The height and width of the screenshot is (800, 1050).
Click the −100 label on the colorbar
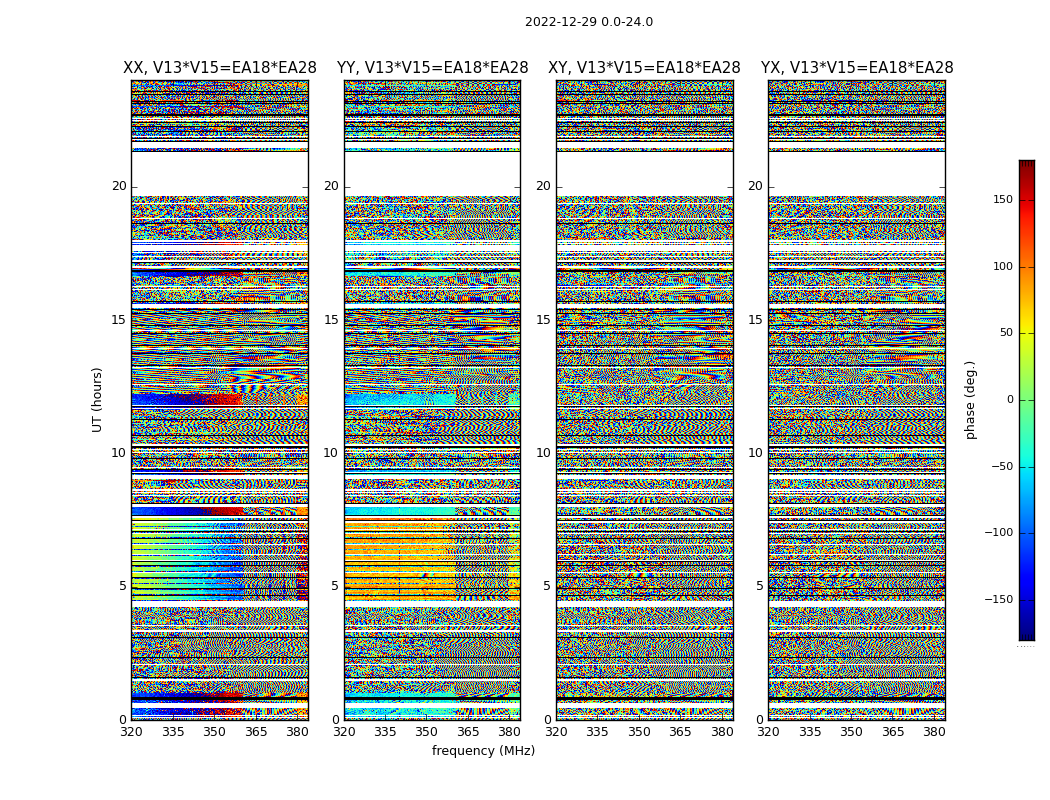click(x=998, y=533)
